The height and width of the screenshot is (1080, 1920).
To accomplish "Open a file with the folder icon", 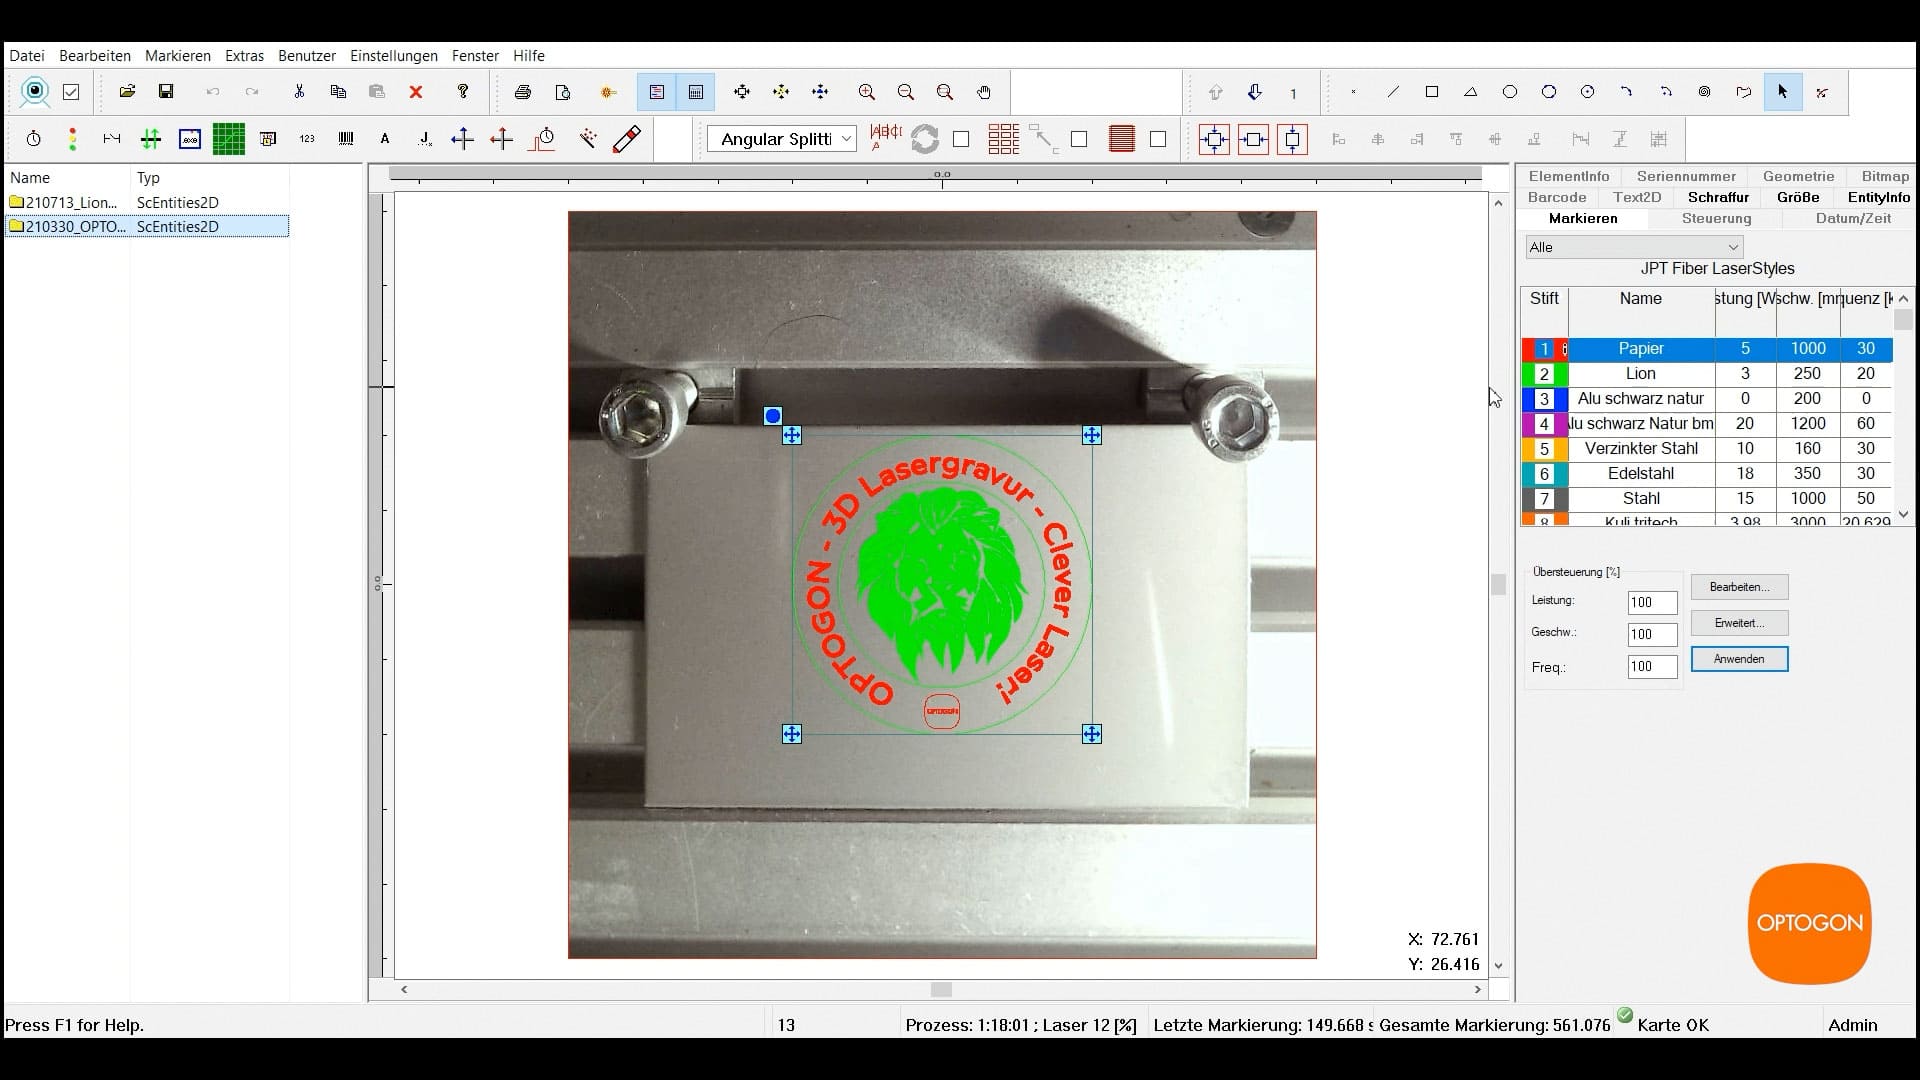I will point(127,92).
